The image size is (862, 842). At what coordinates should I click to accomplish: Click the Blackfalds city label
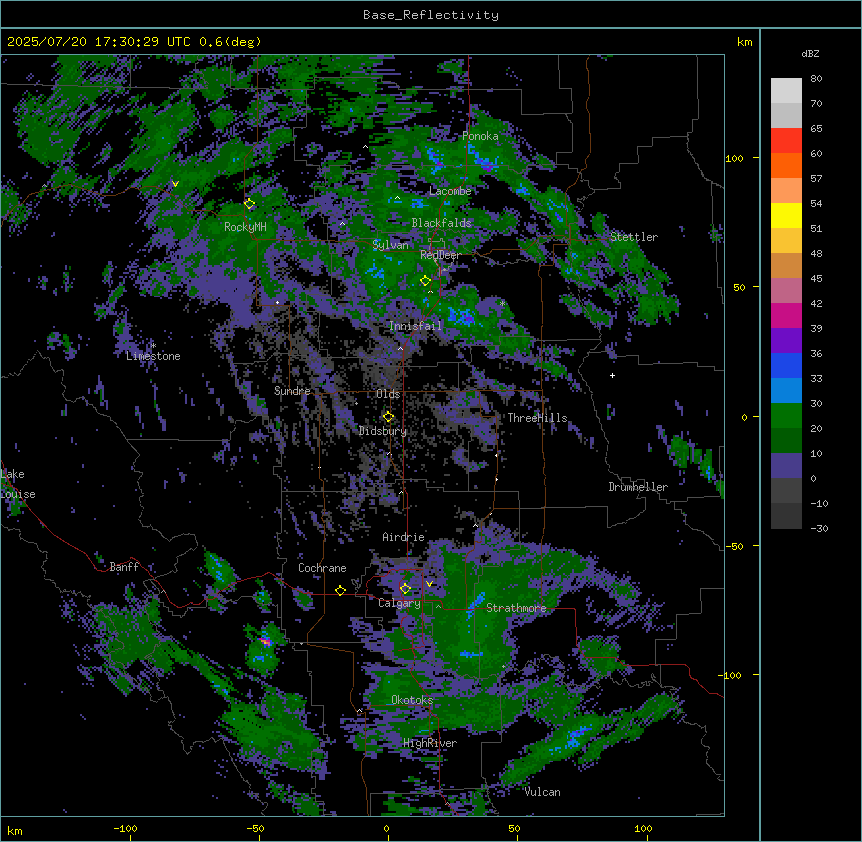tap(441, 223)
